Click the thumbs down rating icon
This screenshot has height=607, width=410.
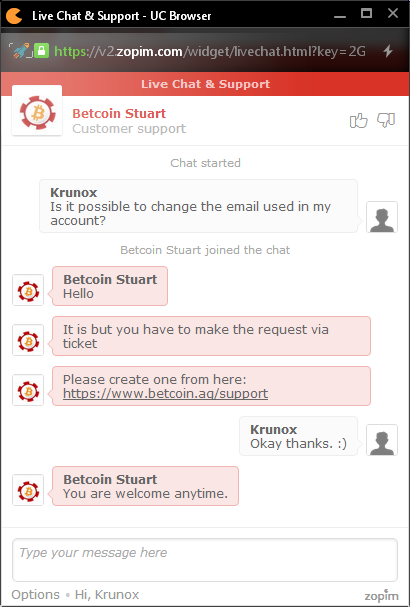386,120
